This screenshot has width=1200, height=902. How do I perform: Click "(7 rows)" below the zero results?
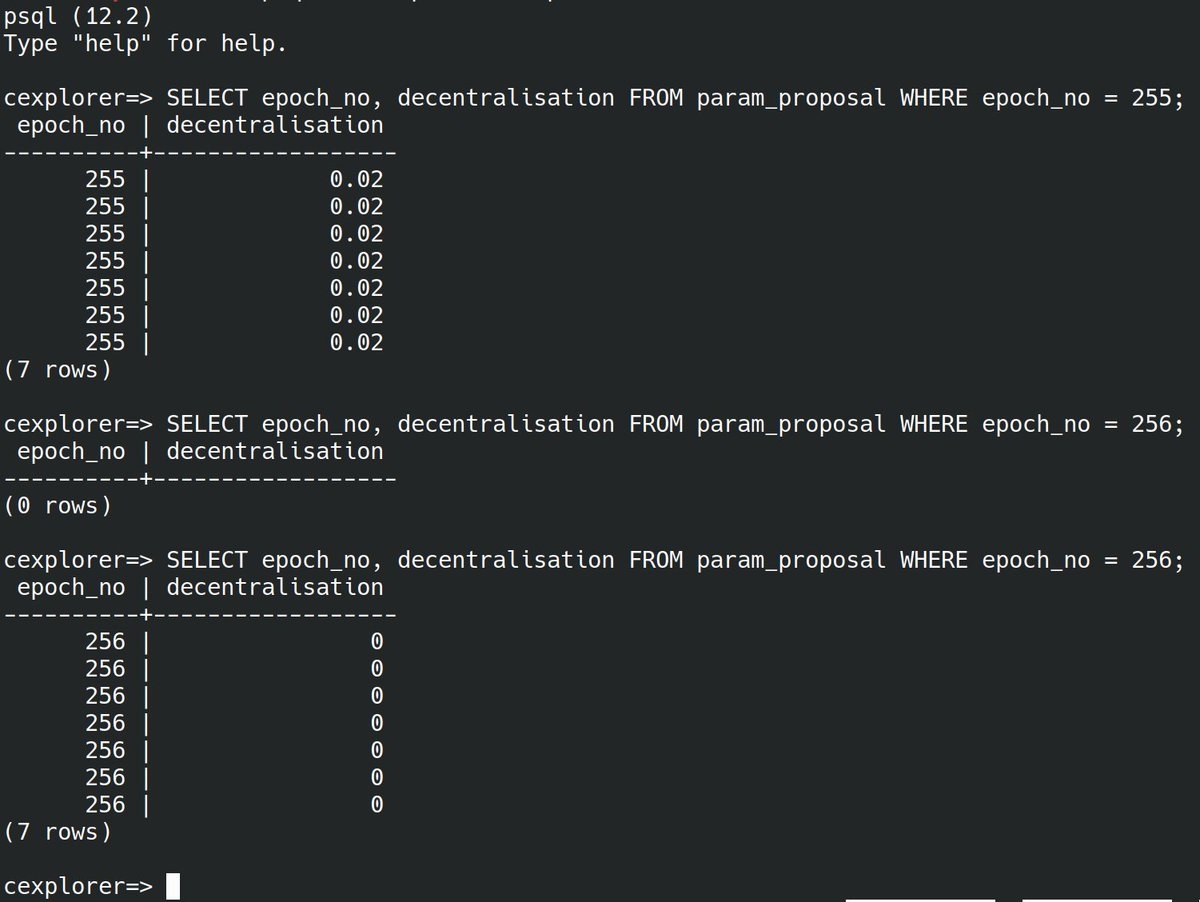tap(57, 832)
